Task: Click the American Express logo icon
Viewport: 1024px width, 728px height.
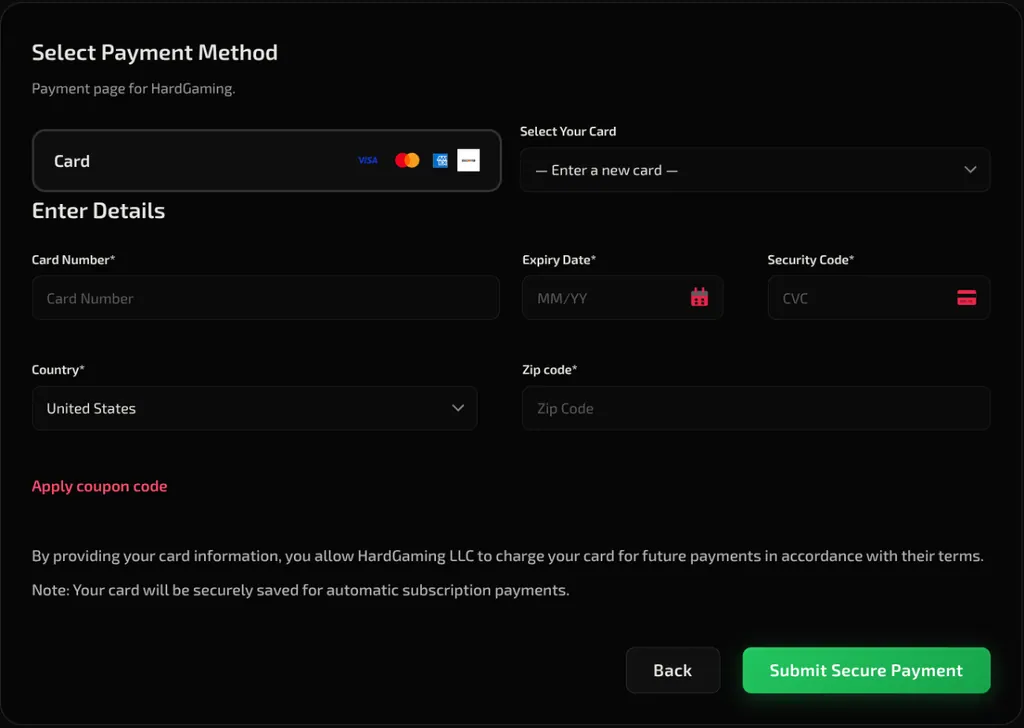Action: pyautogui.click(x=440, y=160)
